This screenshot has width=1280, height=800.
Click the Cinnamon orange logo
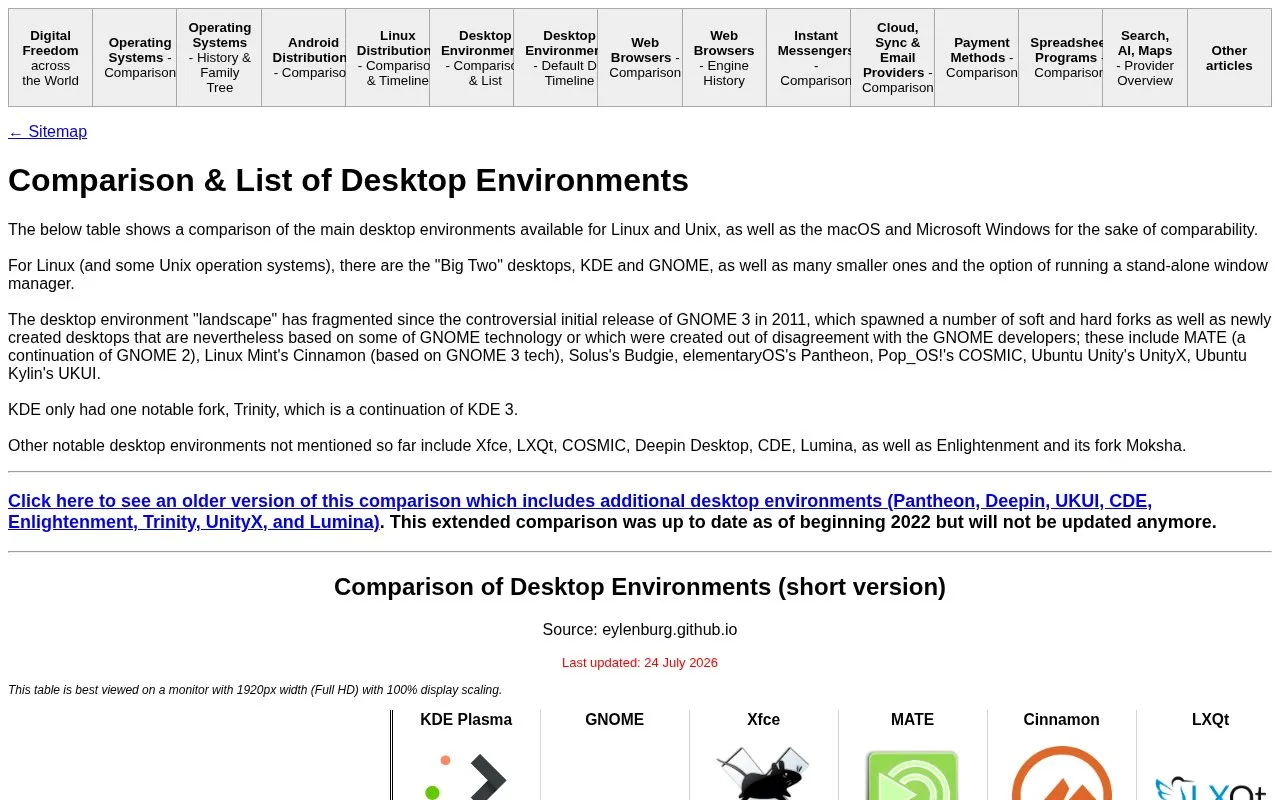pos(1061,773)
